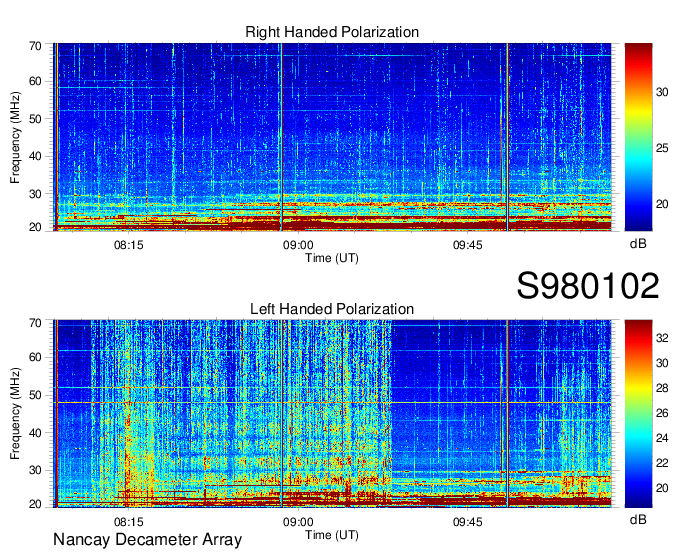Click the 09:00 tick label on bottom plot

tap(298, 522)
